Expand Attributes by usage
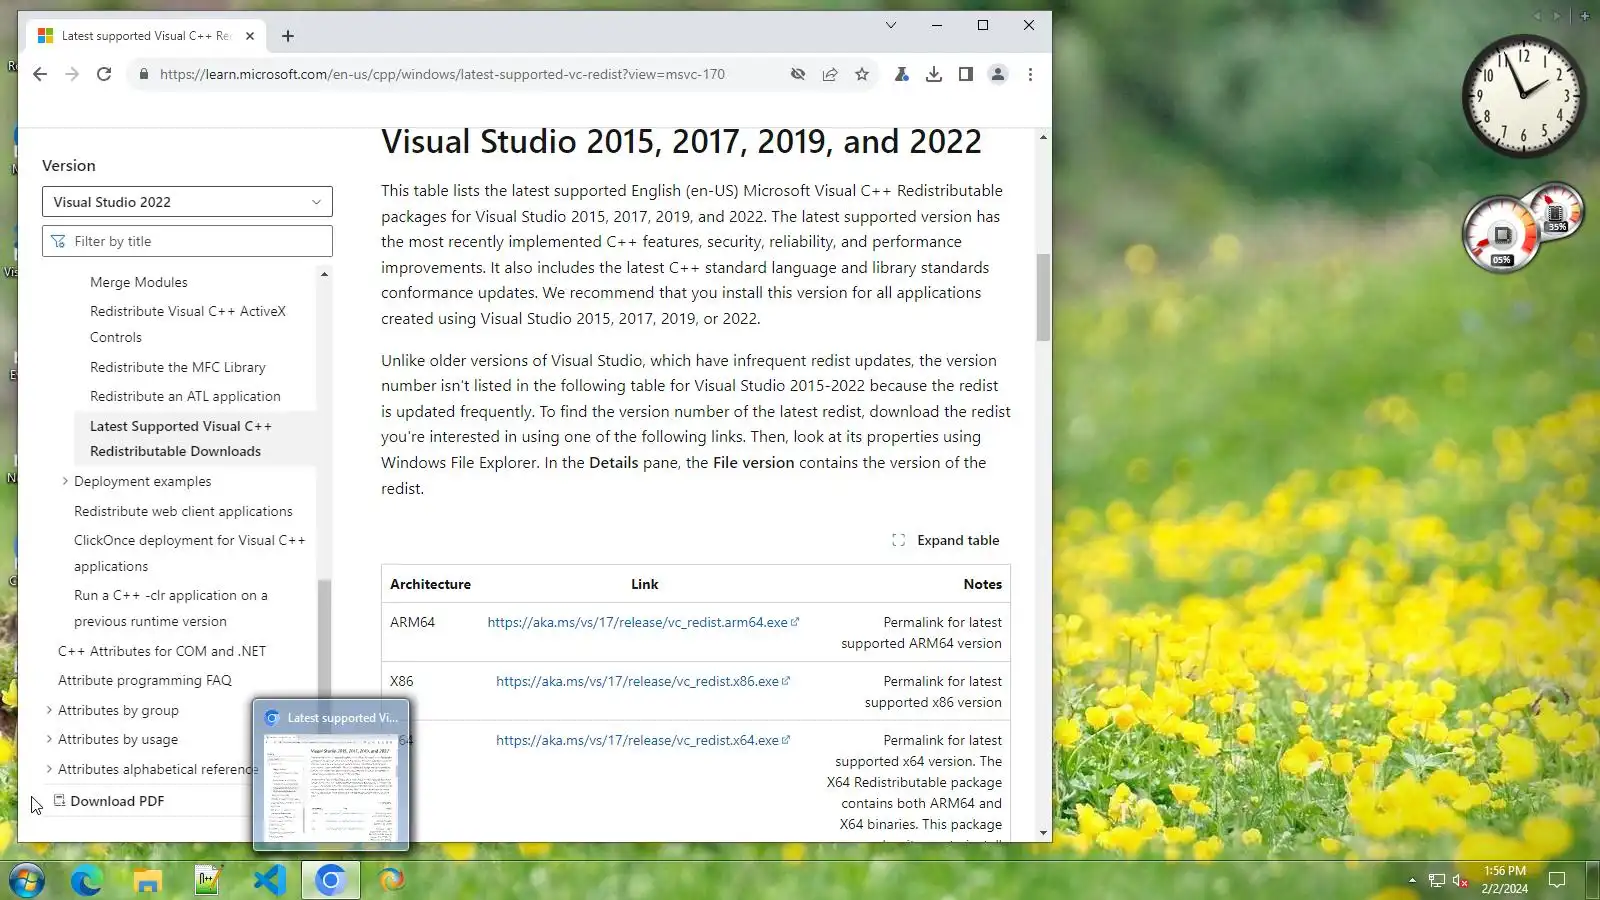The width and height of the screenshot is (1600, 900). [49, 739]
